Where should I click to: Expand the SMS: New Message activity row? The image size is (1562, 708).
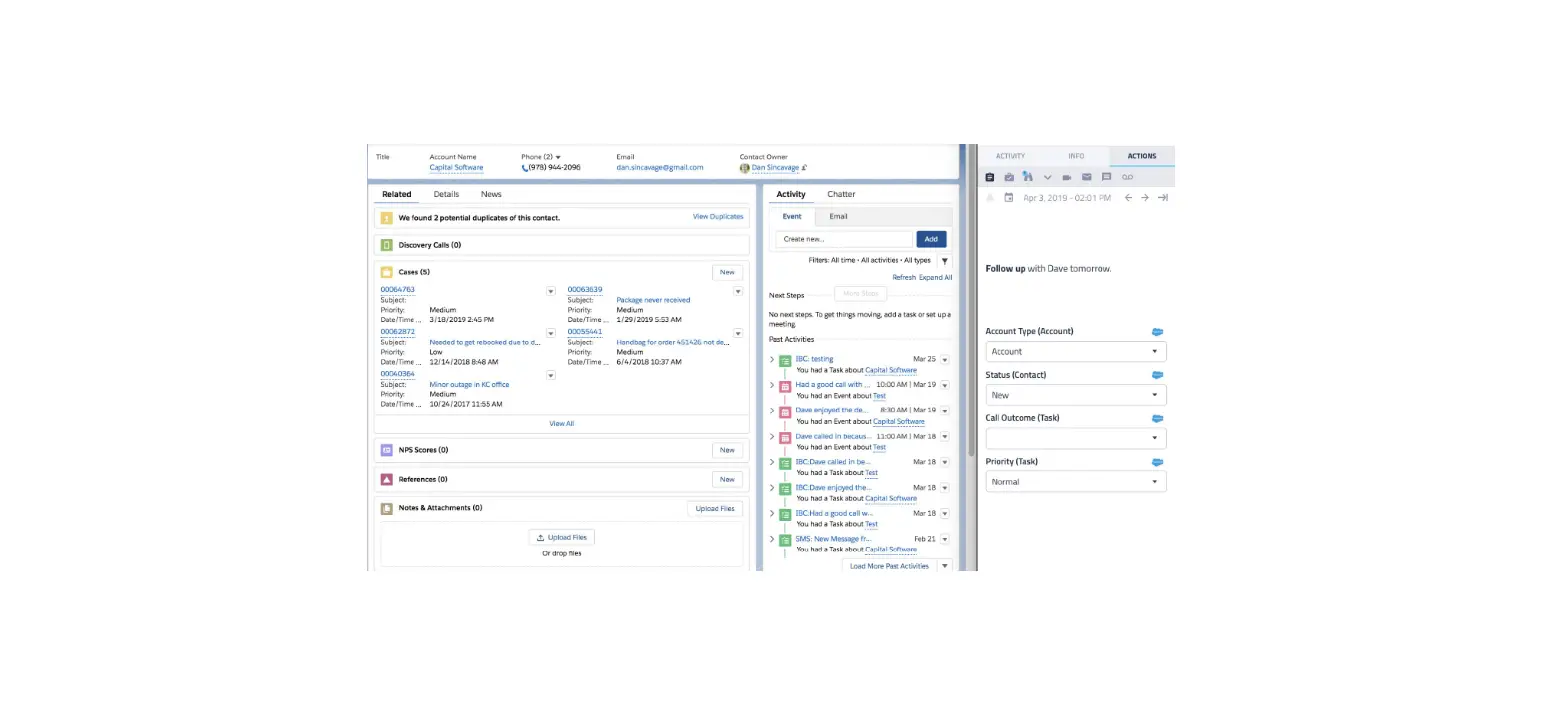point(772,539)
